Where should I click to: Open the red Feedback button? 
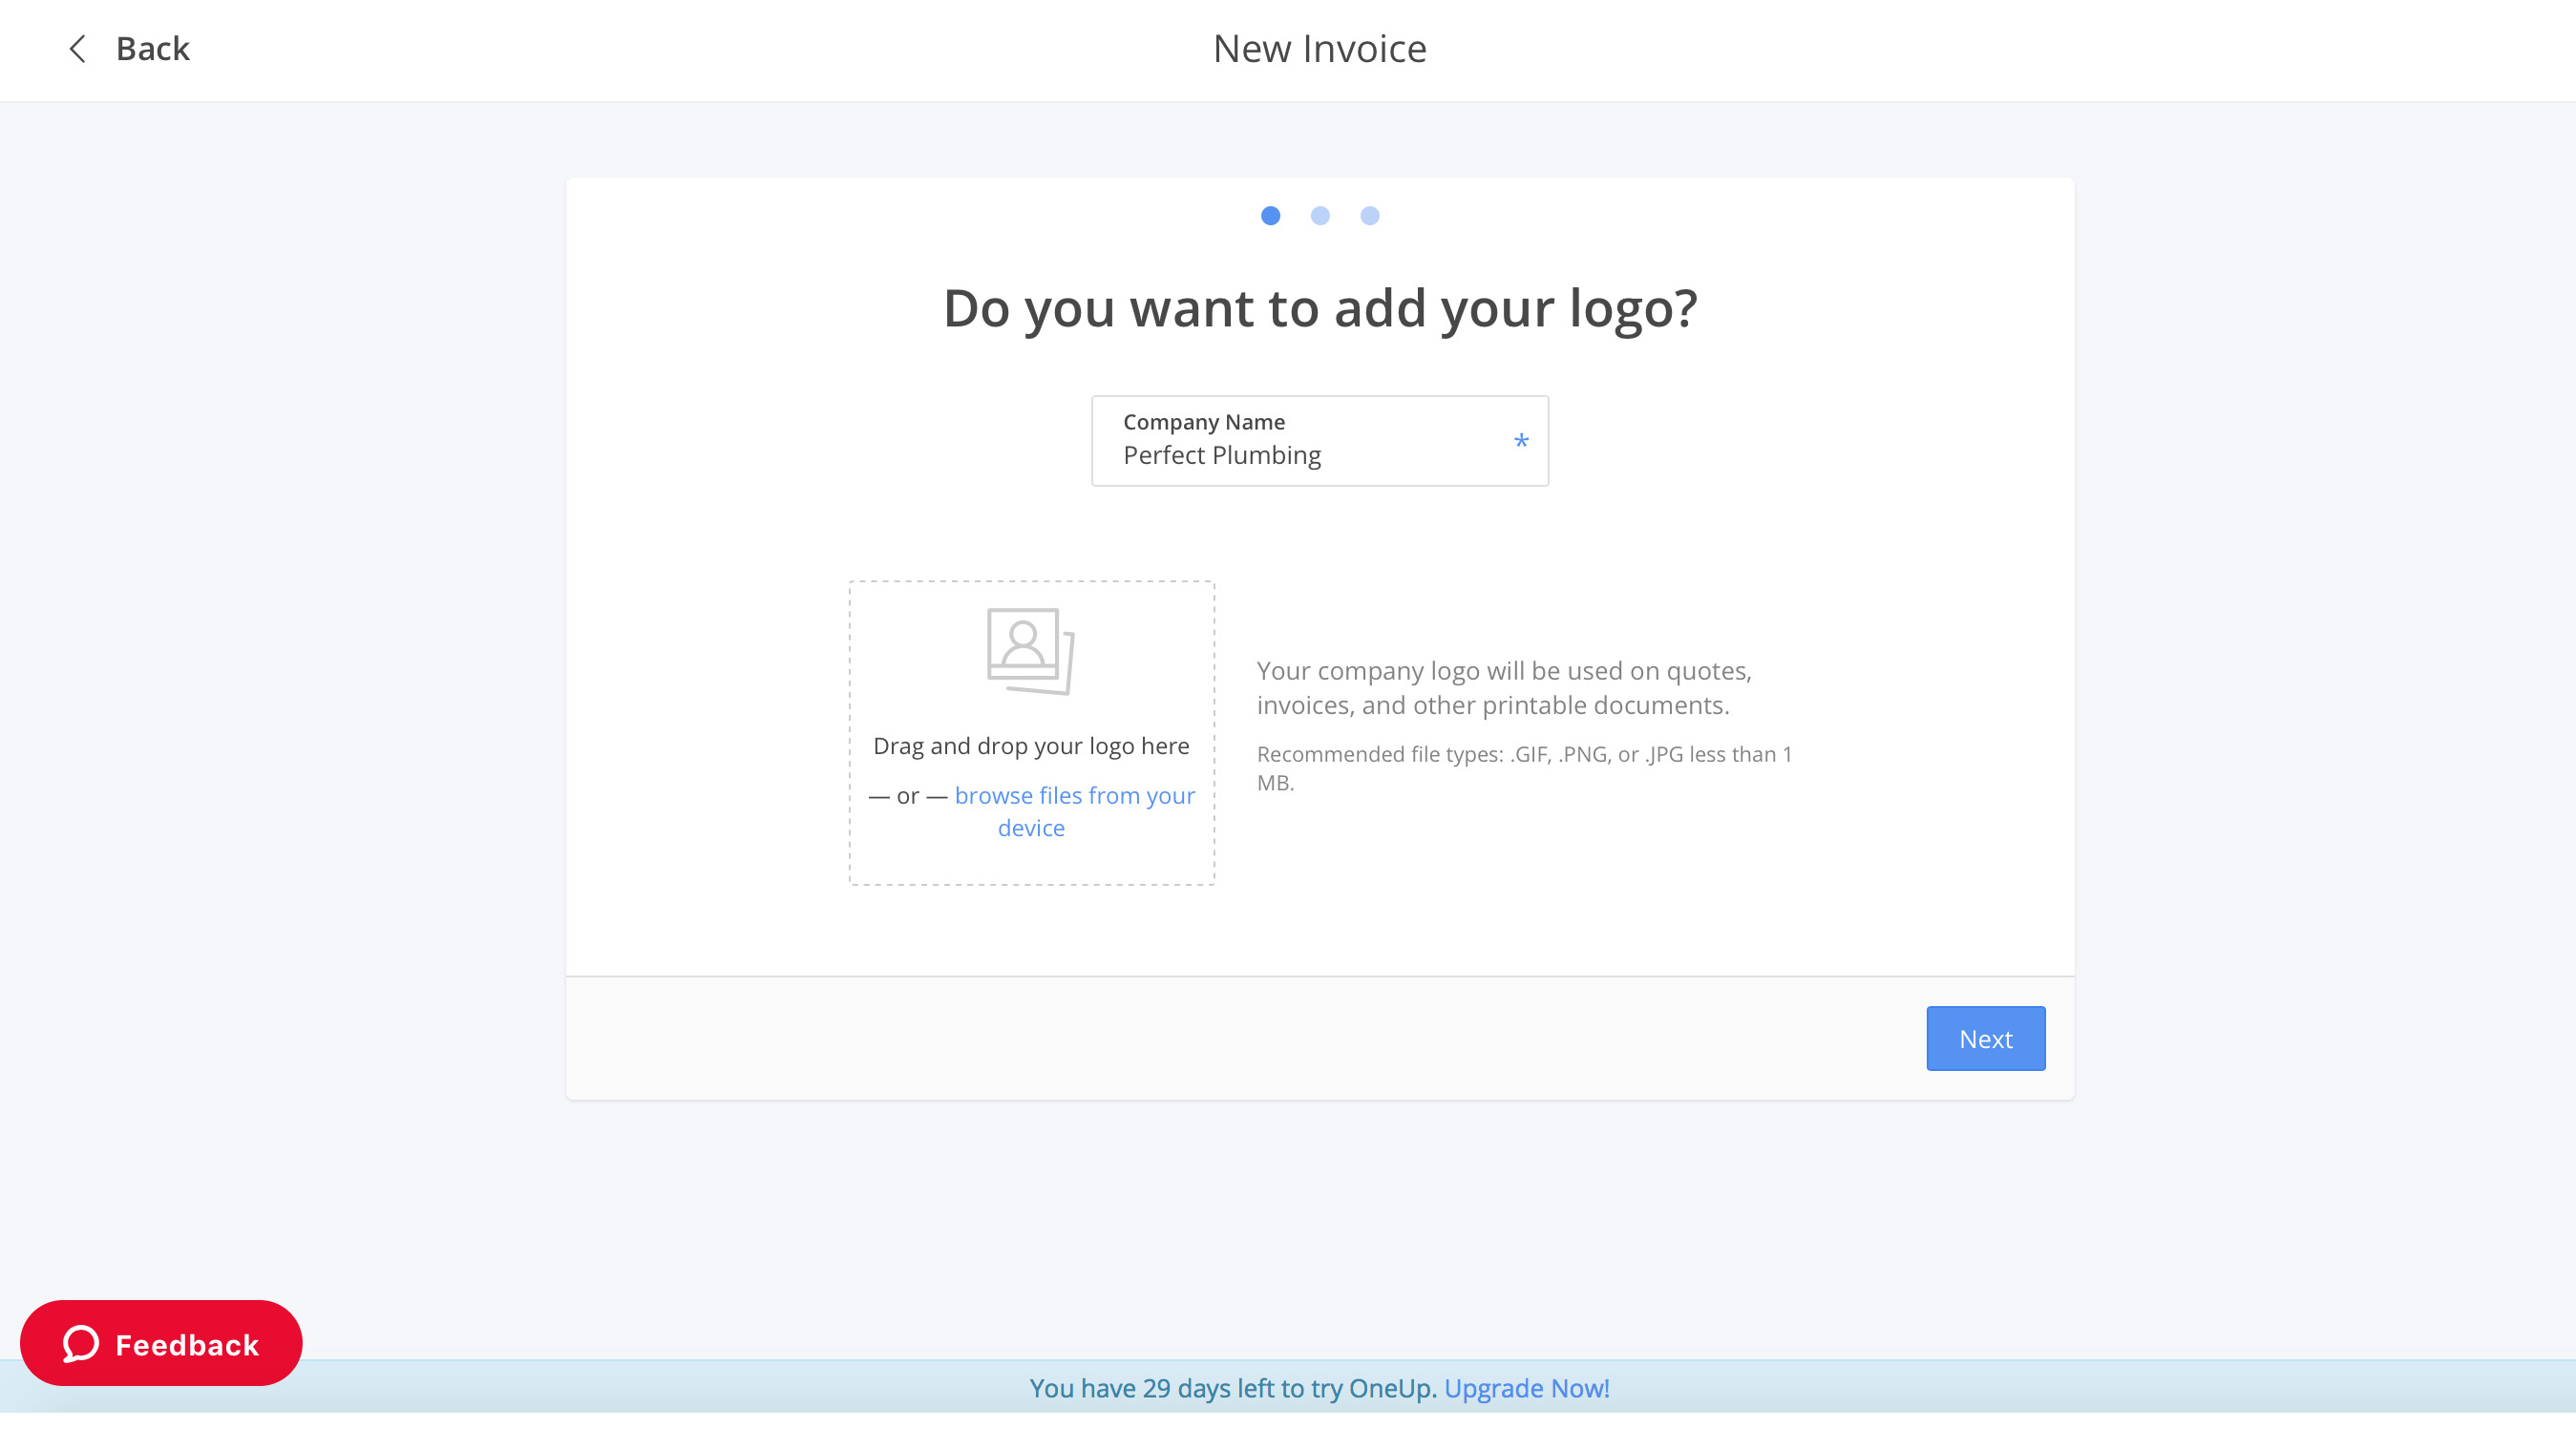click(x=161, y=1343)
